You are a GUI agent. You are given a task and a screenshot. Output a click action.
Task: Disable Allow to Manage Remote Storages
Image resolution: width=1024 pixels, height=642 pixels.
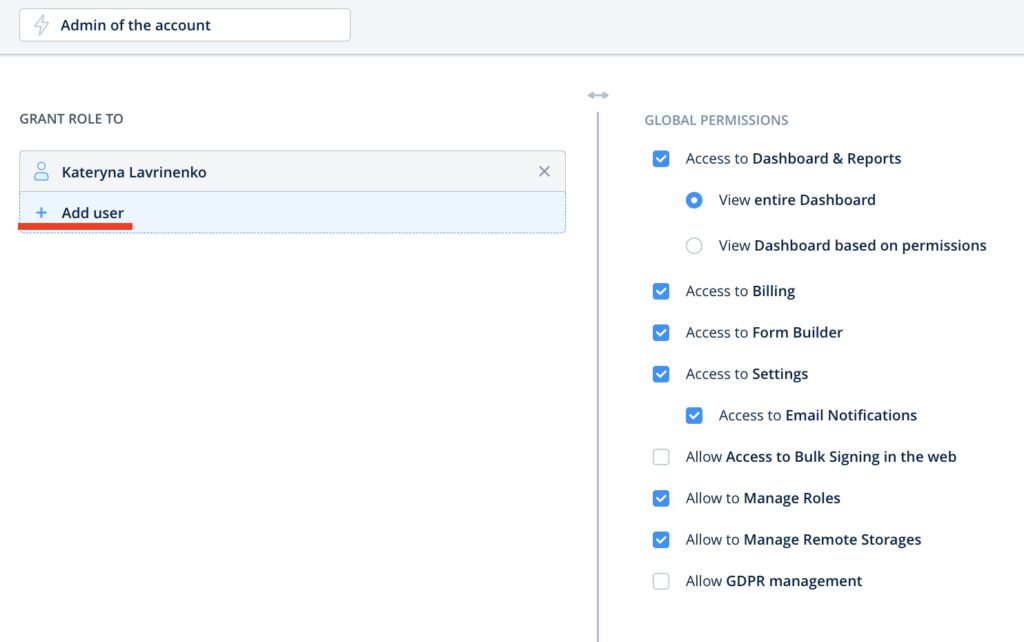pyautogui.click(x=661, y=540)
